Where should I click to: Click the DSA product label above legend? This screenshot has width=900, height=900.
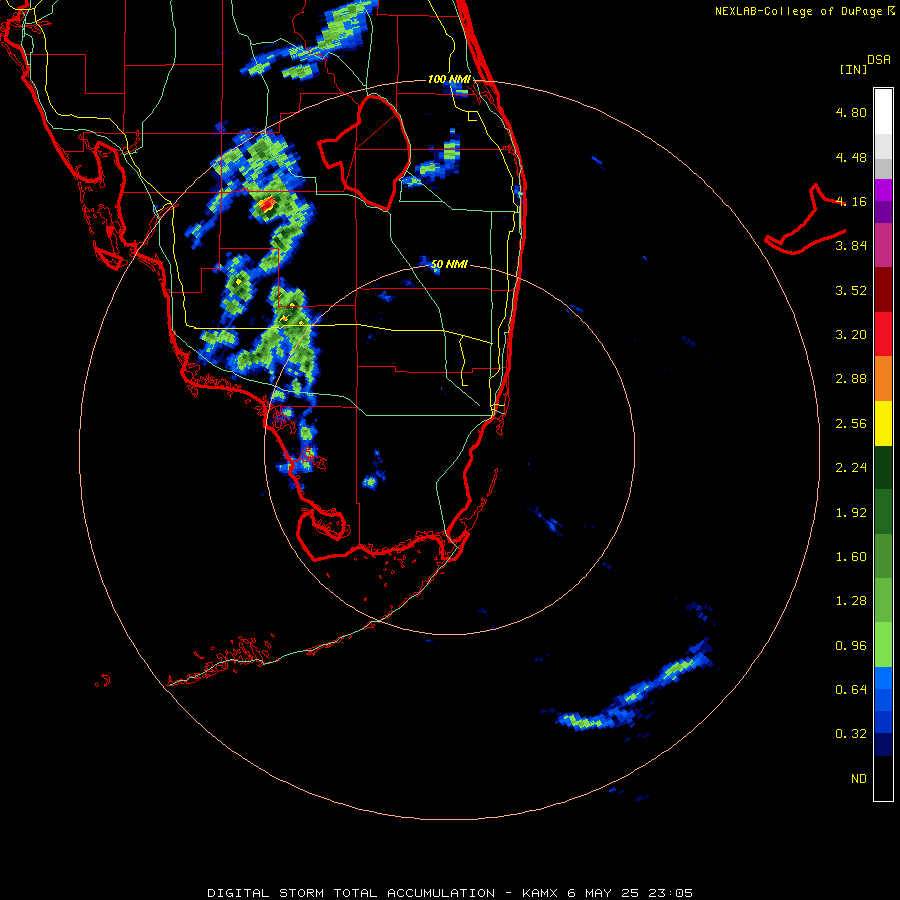click(x=879, y=60)
